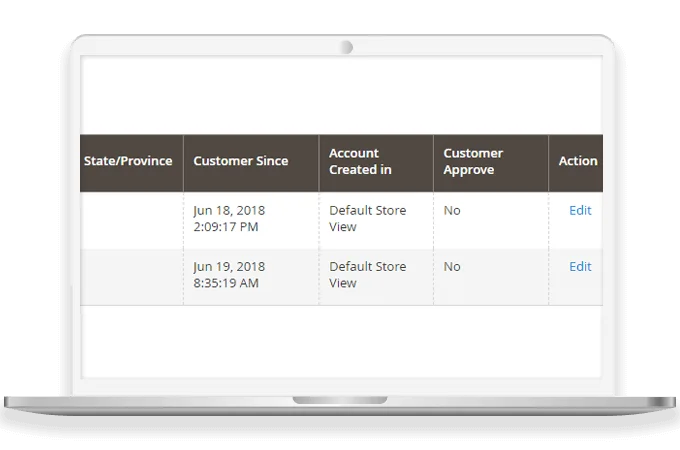The width and height of the screenshot is (680, 450).
Task: Click the 8:35:19 AM time text
Action: [226, 283]
